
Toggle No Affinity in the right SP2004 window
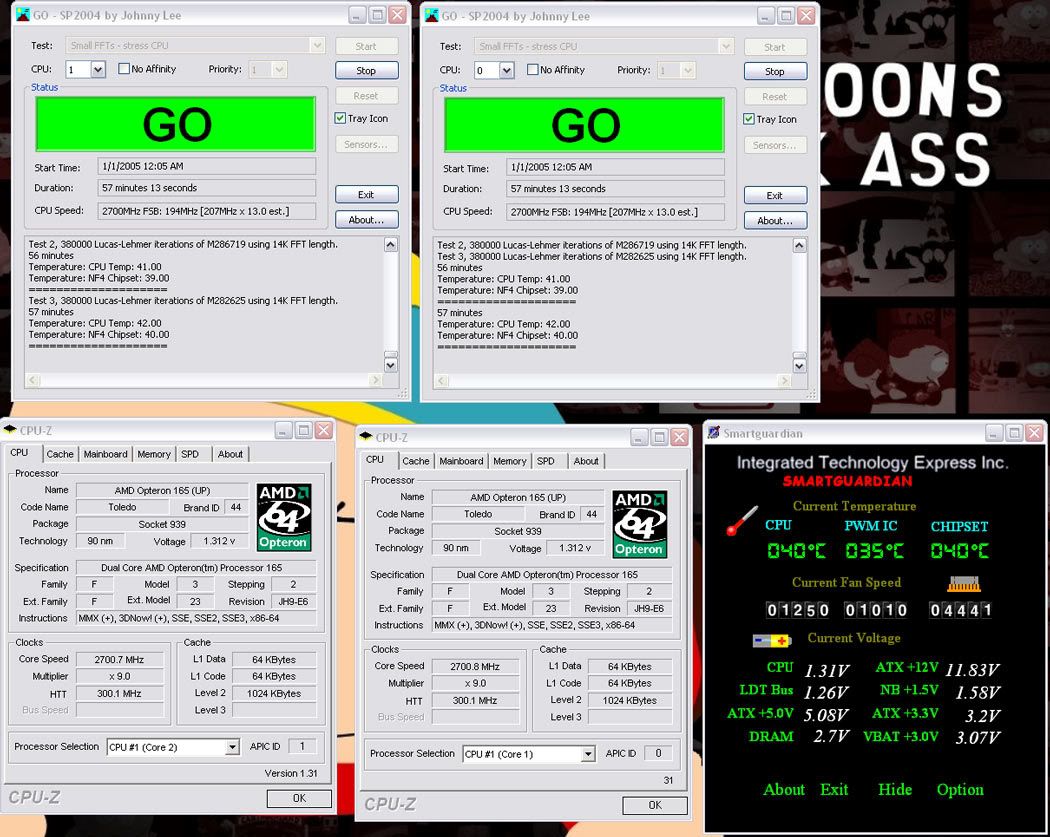pos(532,69)
